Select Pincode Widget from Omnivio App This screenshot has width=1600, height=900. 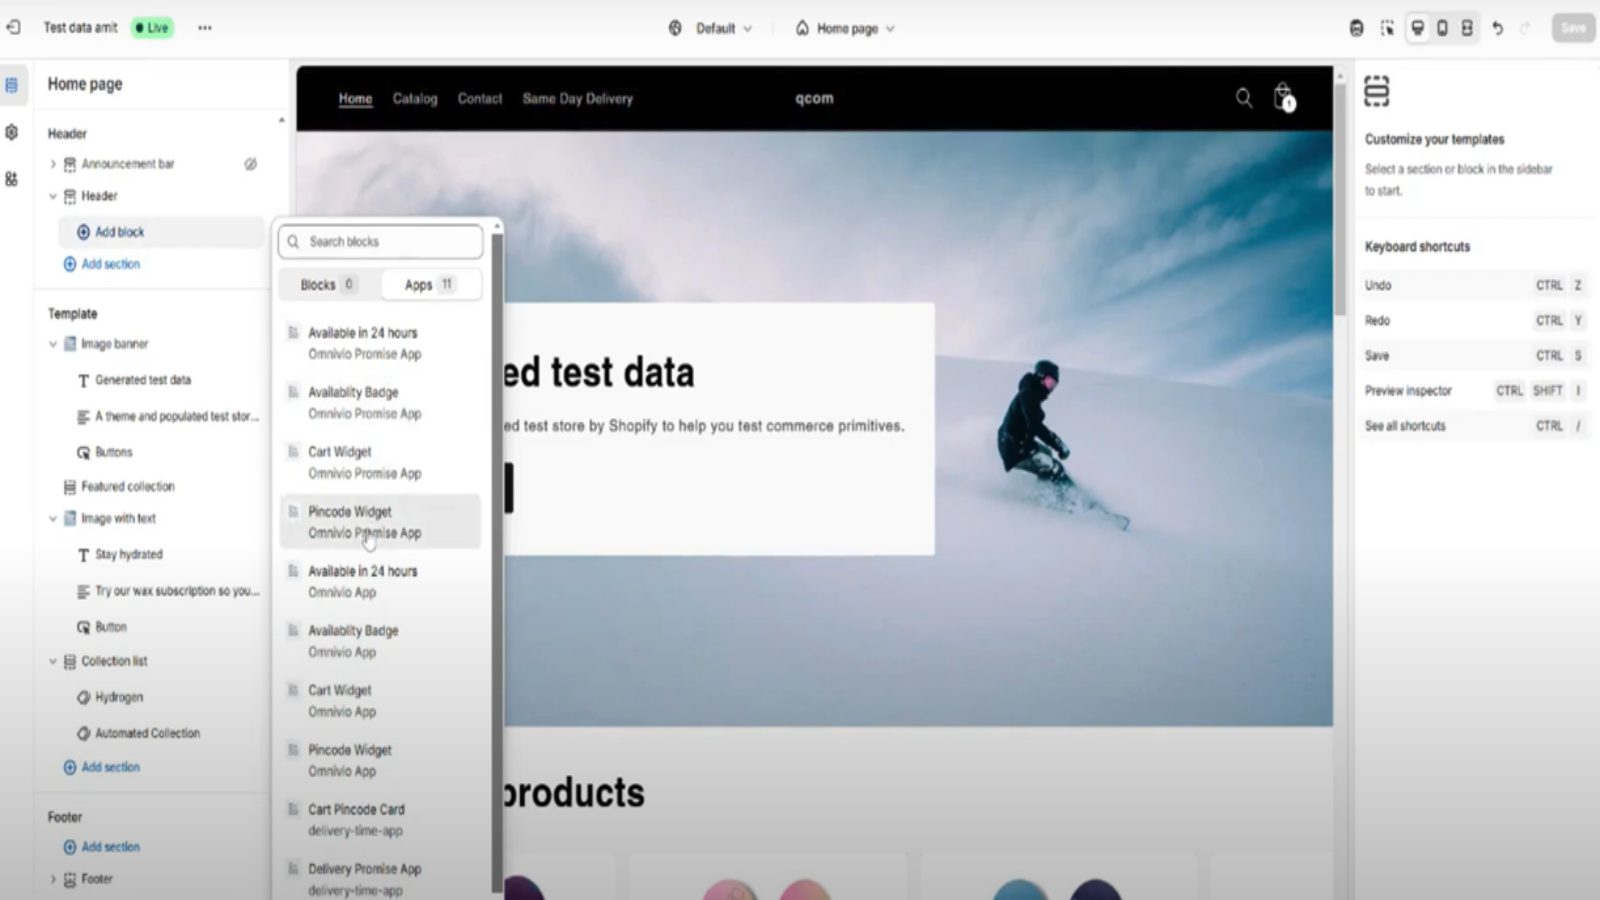coord(380,760)
